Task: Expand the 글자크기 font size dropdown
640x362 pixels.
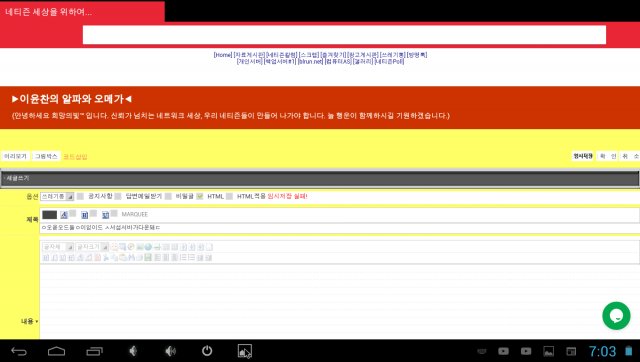Action: pyautogui.click(x=92, y=247)
